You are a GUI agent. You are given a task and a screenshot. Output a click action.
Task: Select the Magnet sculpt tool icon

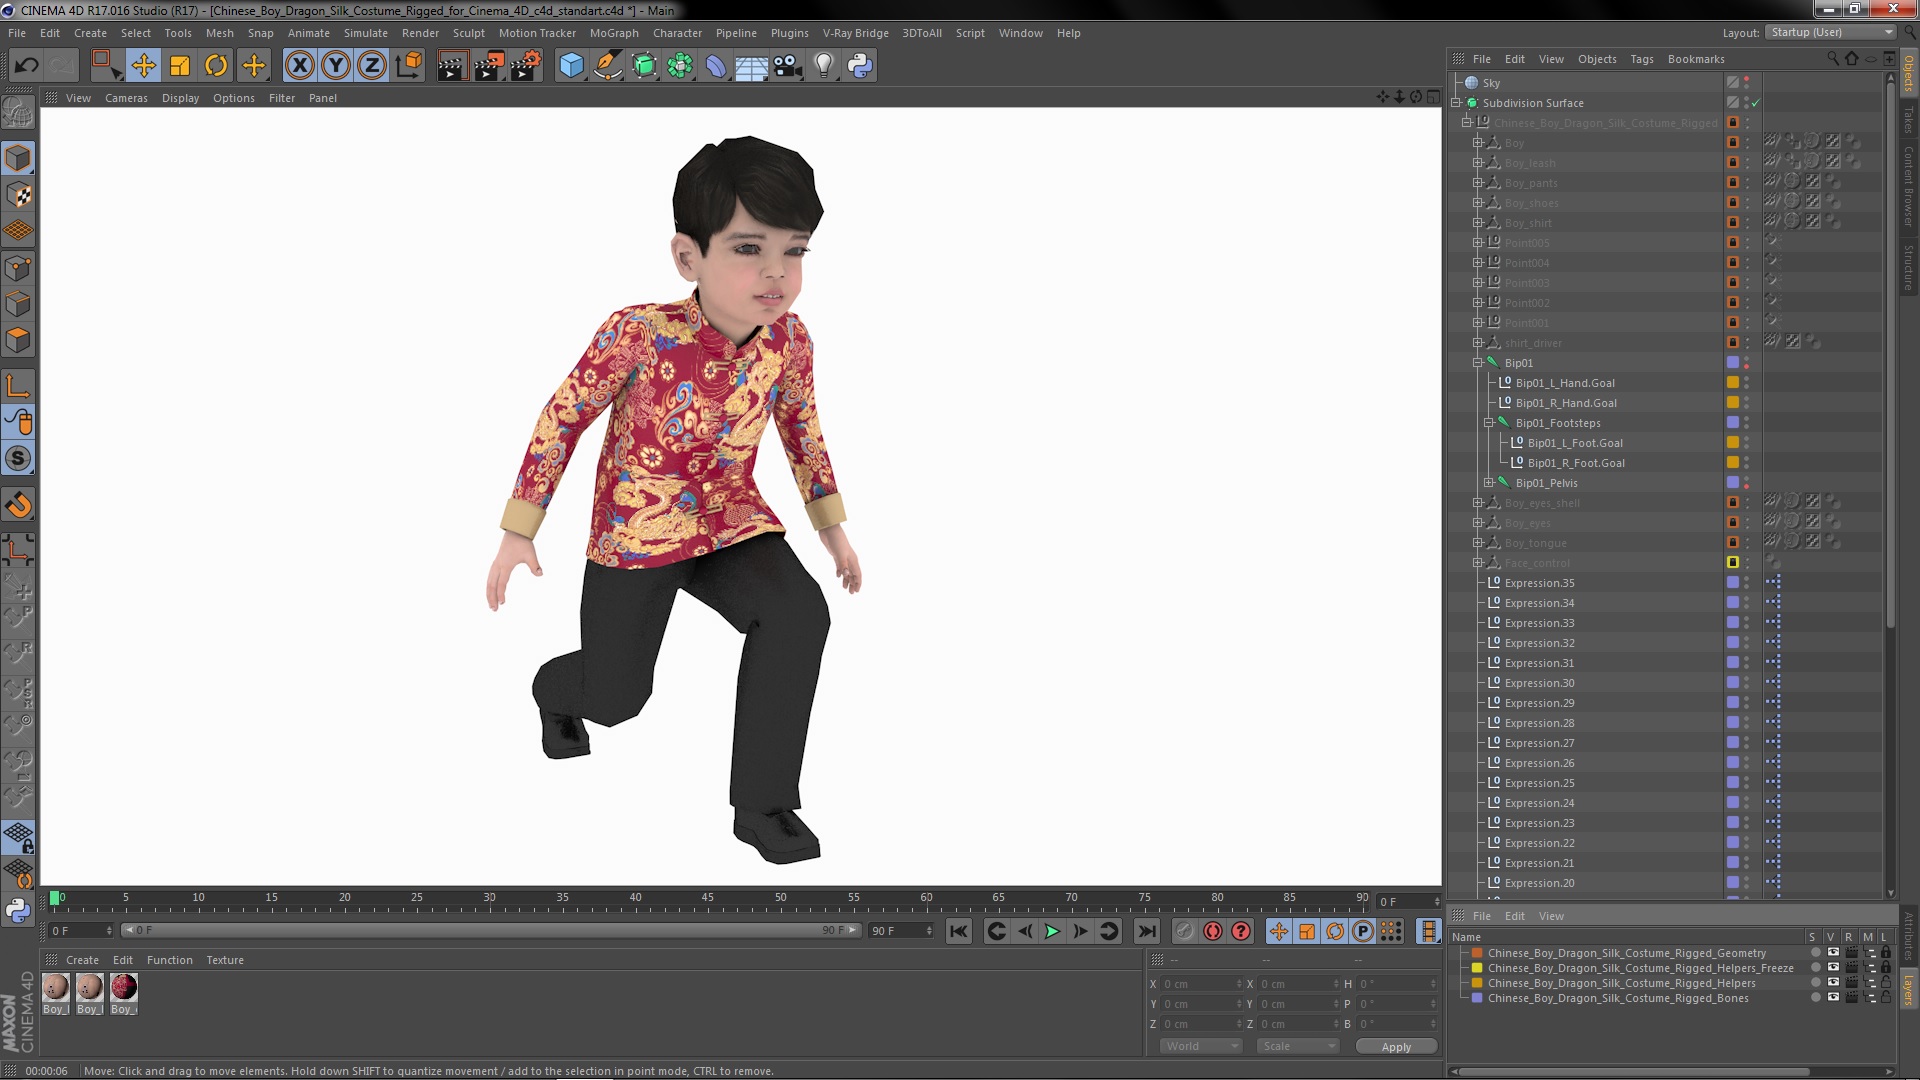pos(18,505)
